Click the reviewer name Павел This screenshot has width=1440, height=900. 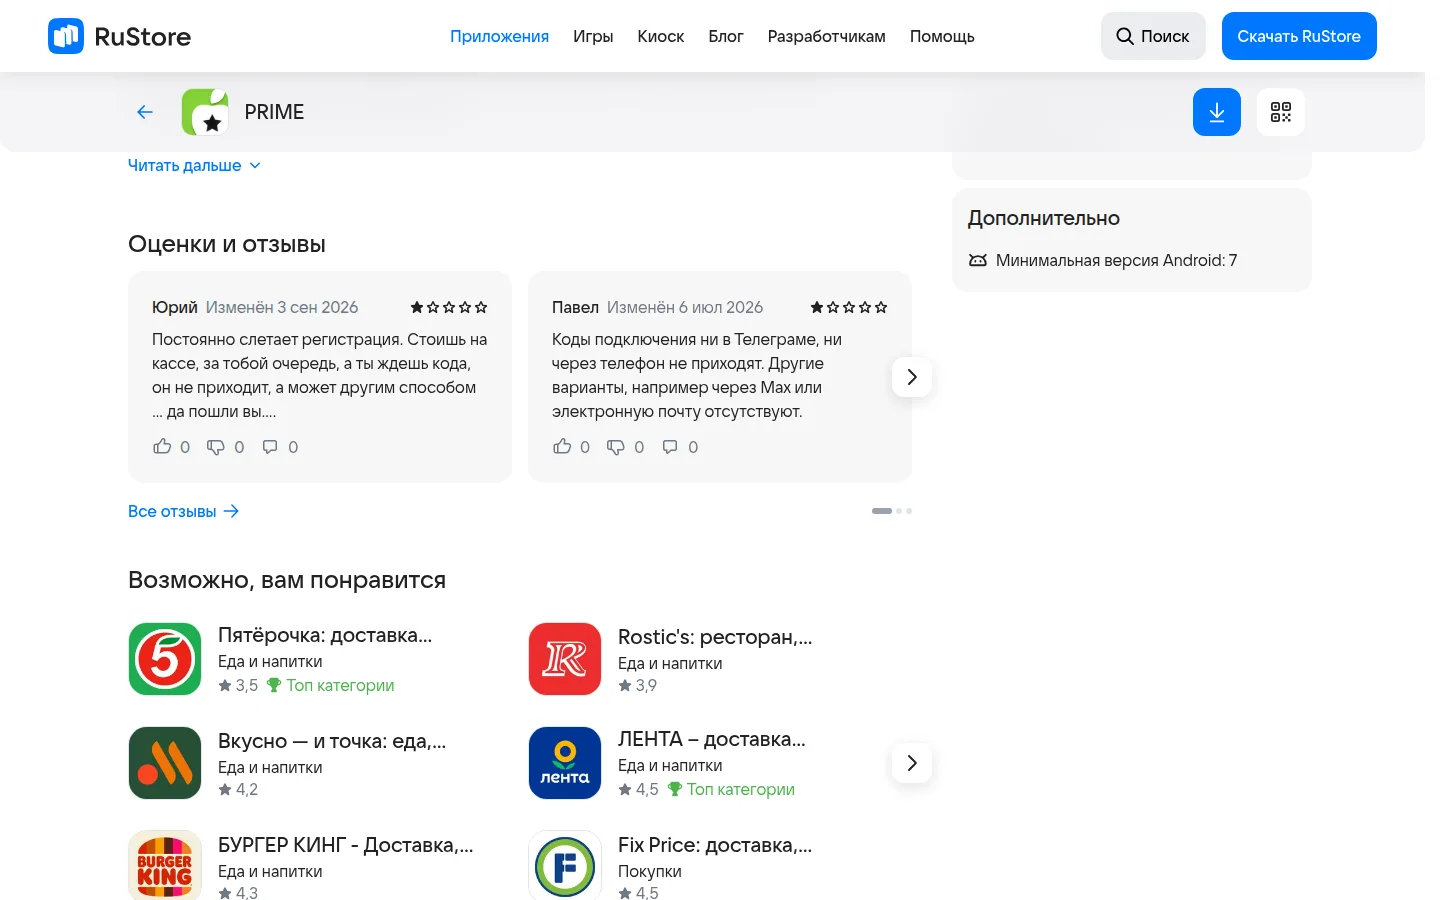pos(575,307)
